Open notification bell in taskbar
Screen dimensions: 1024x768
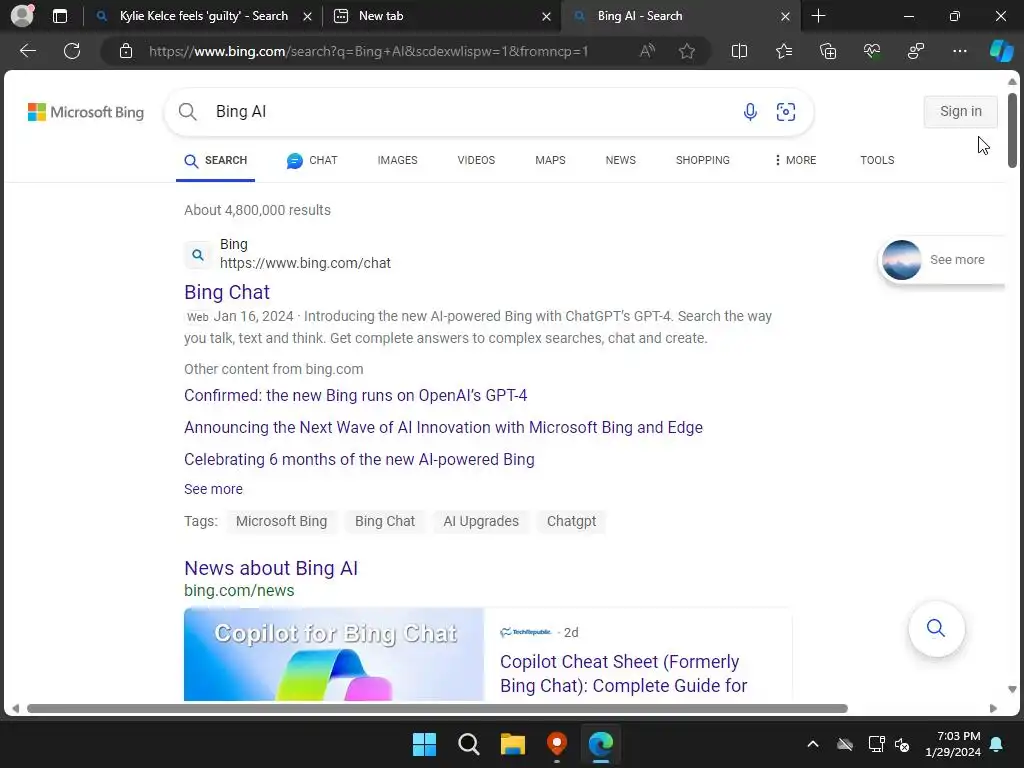(x=997, y=744)
